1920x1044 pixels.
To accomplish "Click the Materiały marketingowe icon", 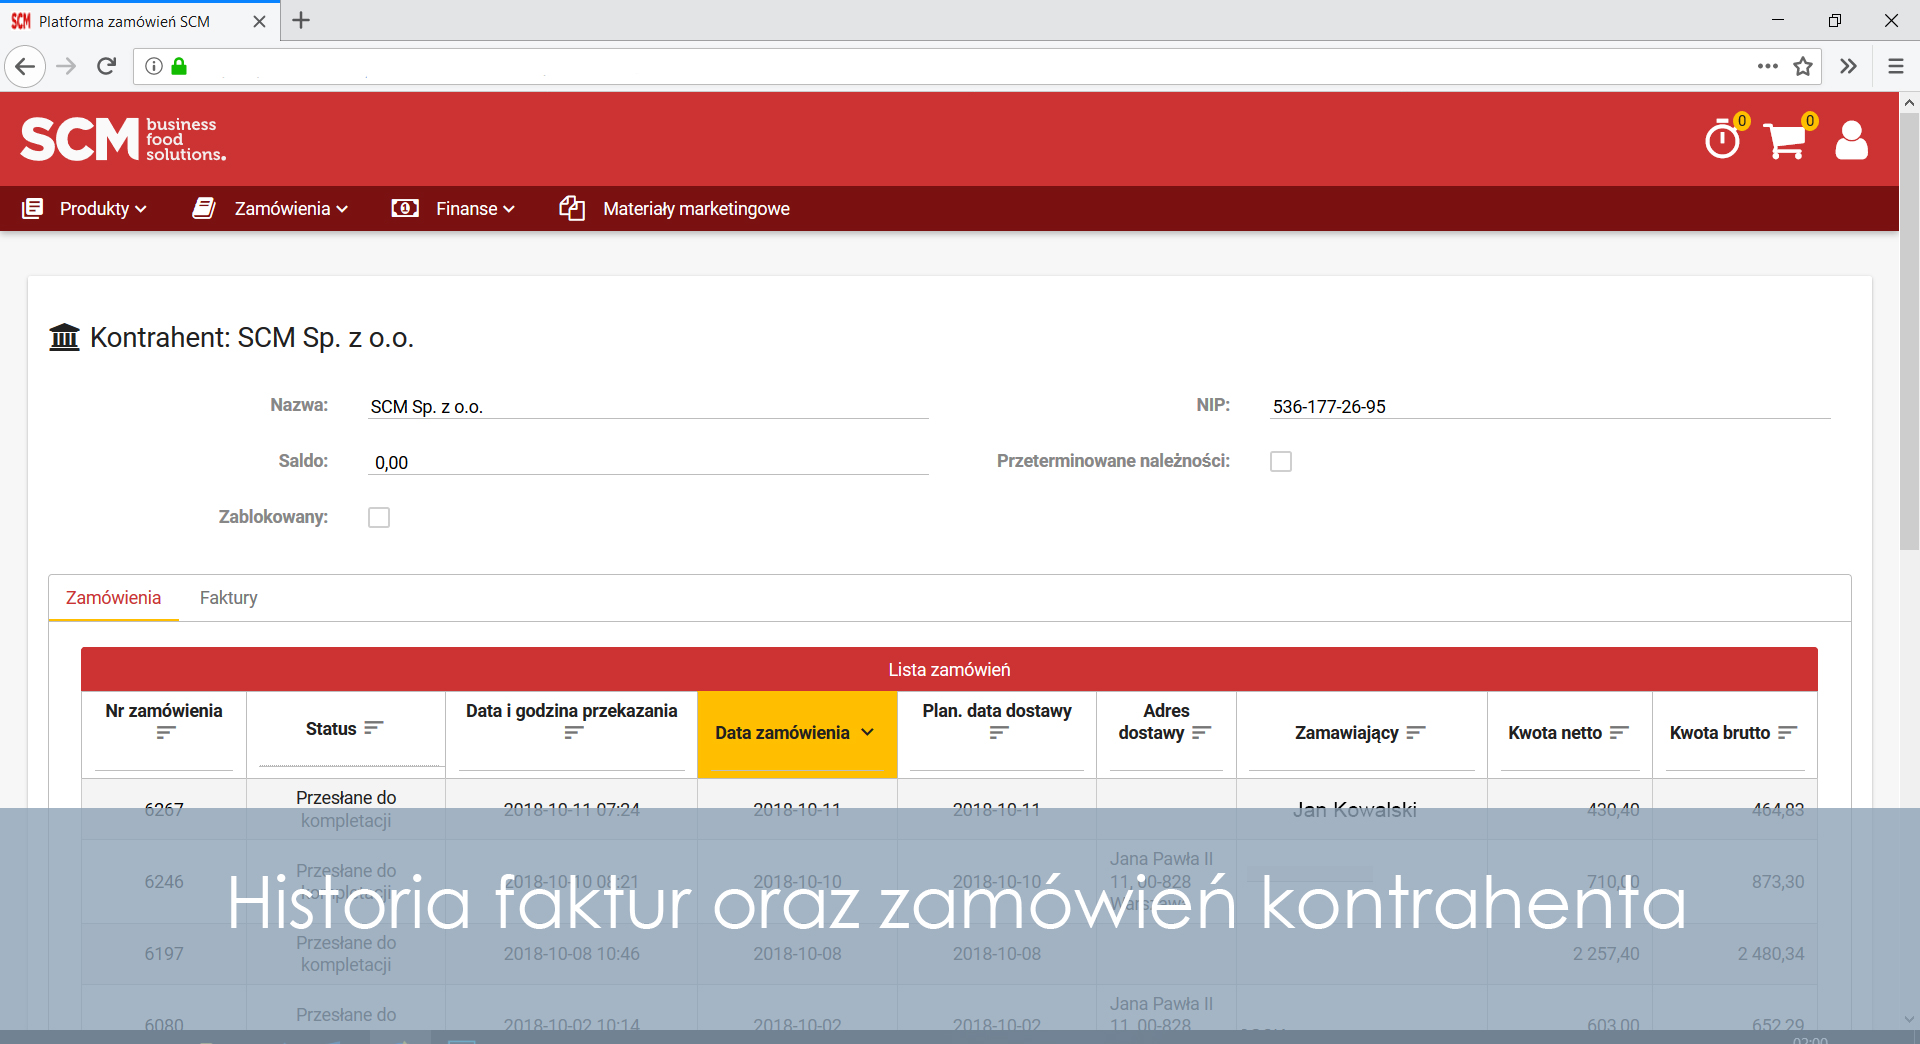I will pyautogui.click(x=572, y=208).
